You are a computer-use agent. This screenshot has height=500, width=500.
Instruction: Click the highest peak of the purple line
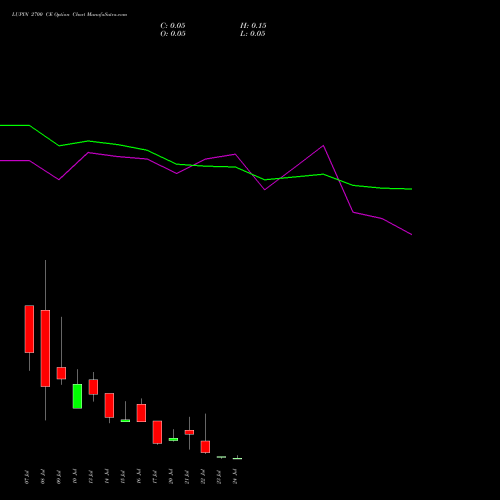point(323,146)
